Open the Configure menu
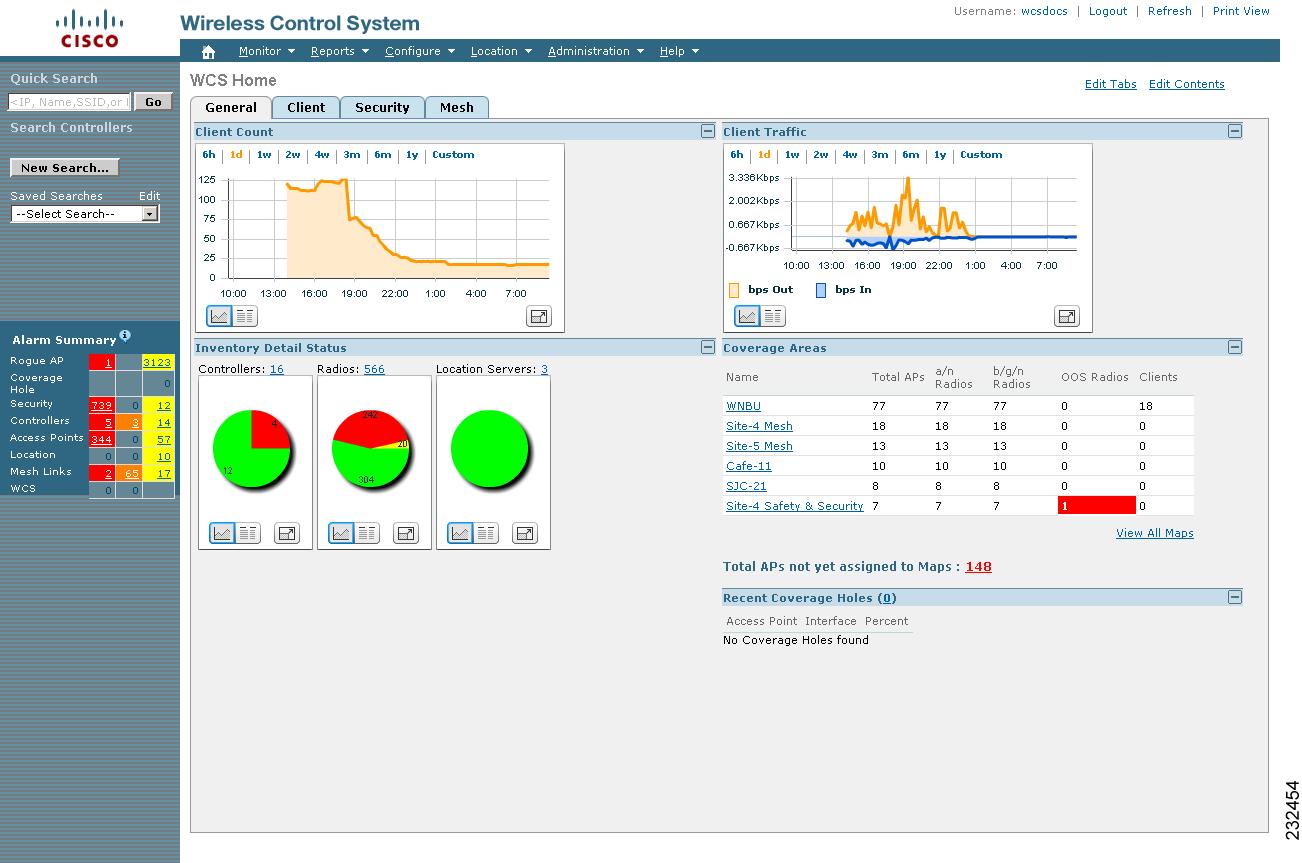The width and height of the screenshot is (1302, 863). 420,51
